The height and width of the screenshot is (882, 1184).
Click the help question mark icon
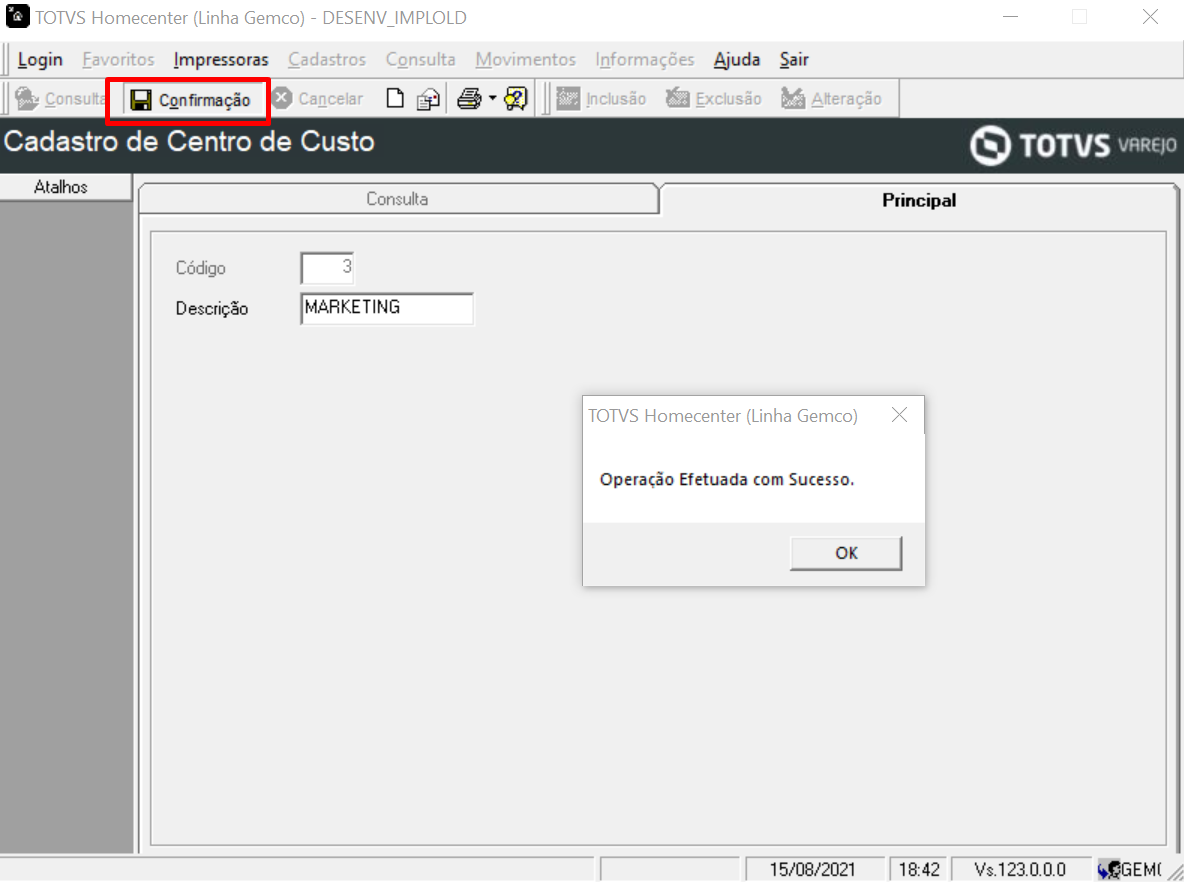pos(516,99)
